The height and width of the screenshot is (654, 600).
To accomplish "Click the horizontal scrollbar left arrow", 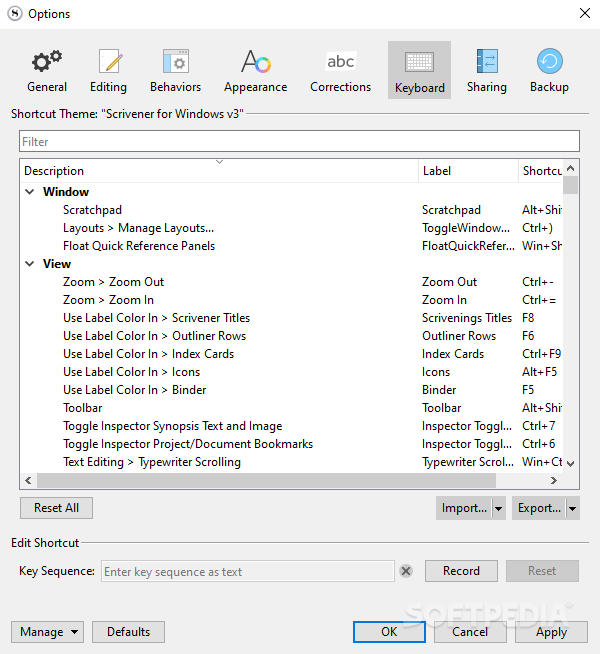I will click(x=28, y=480).
